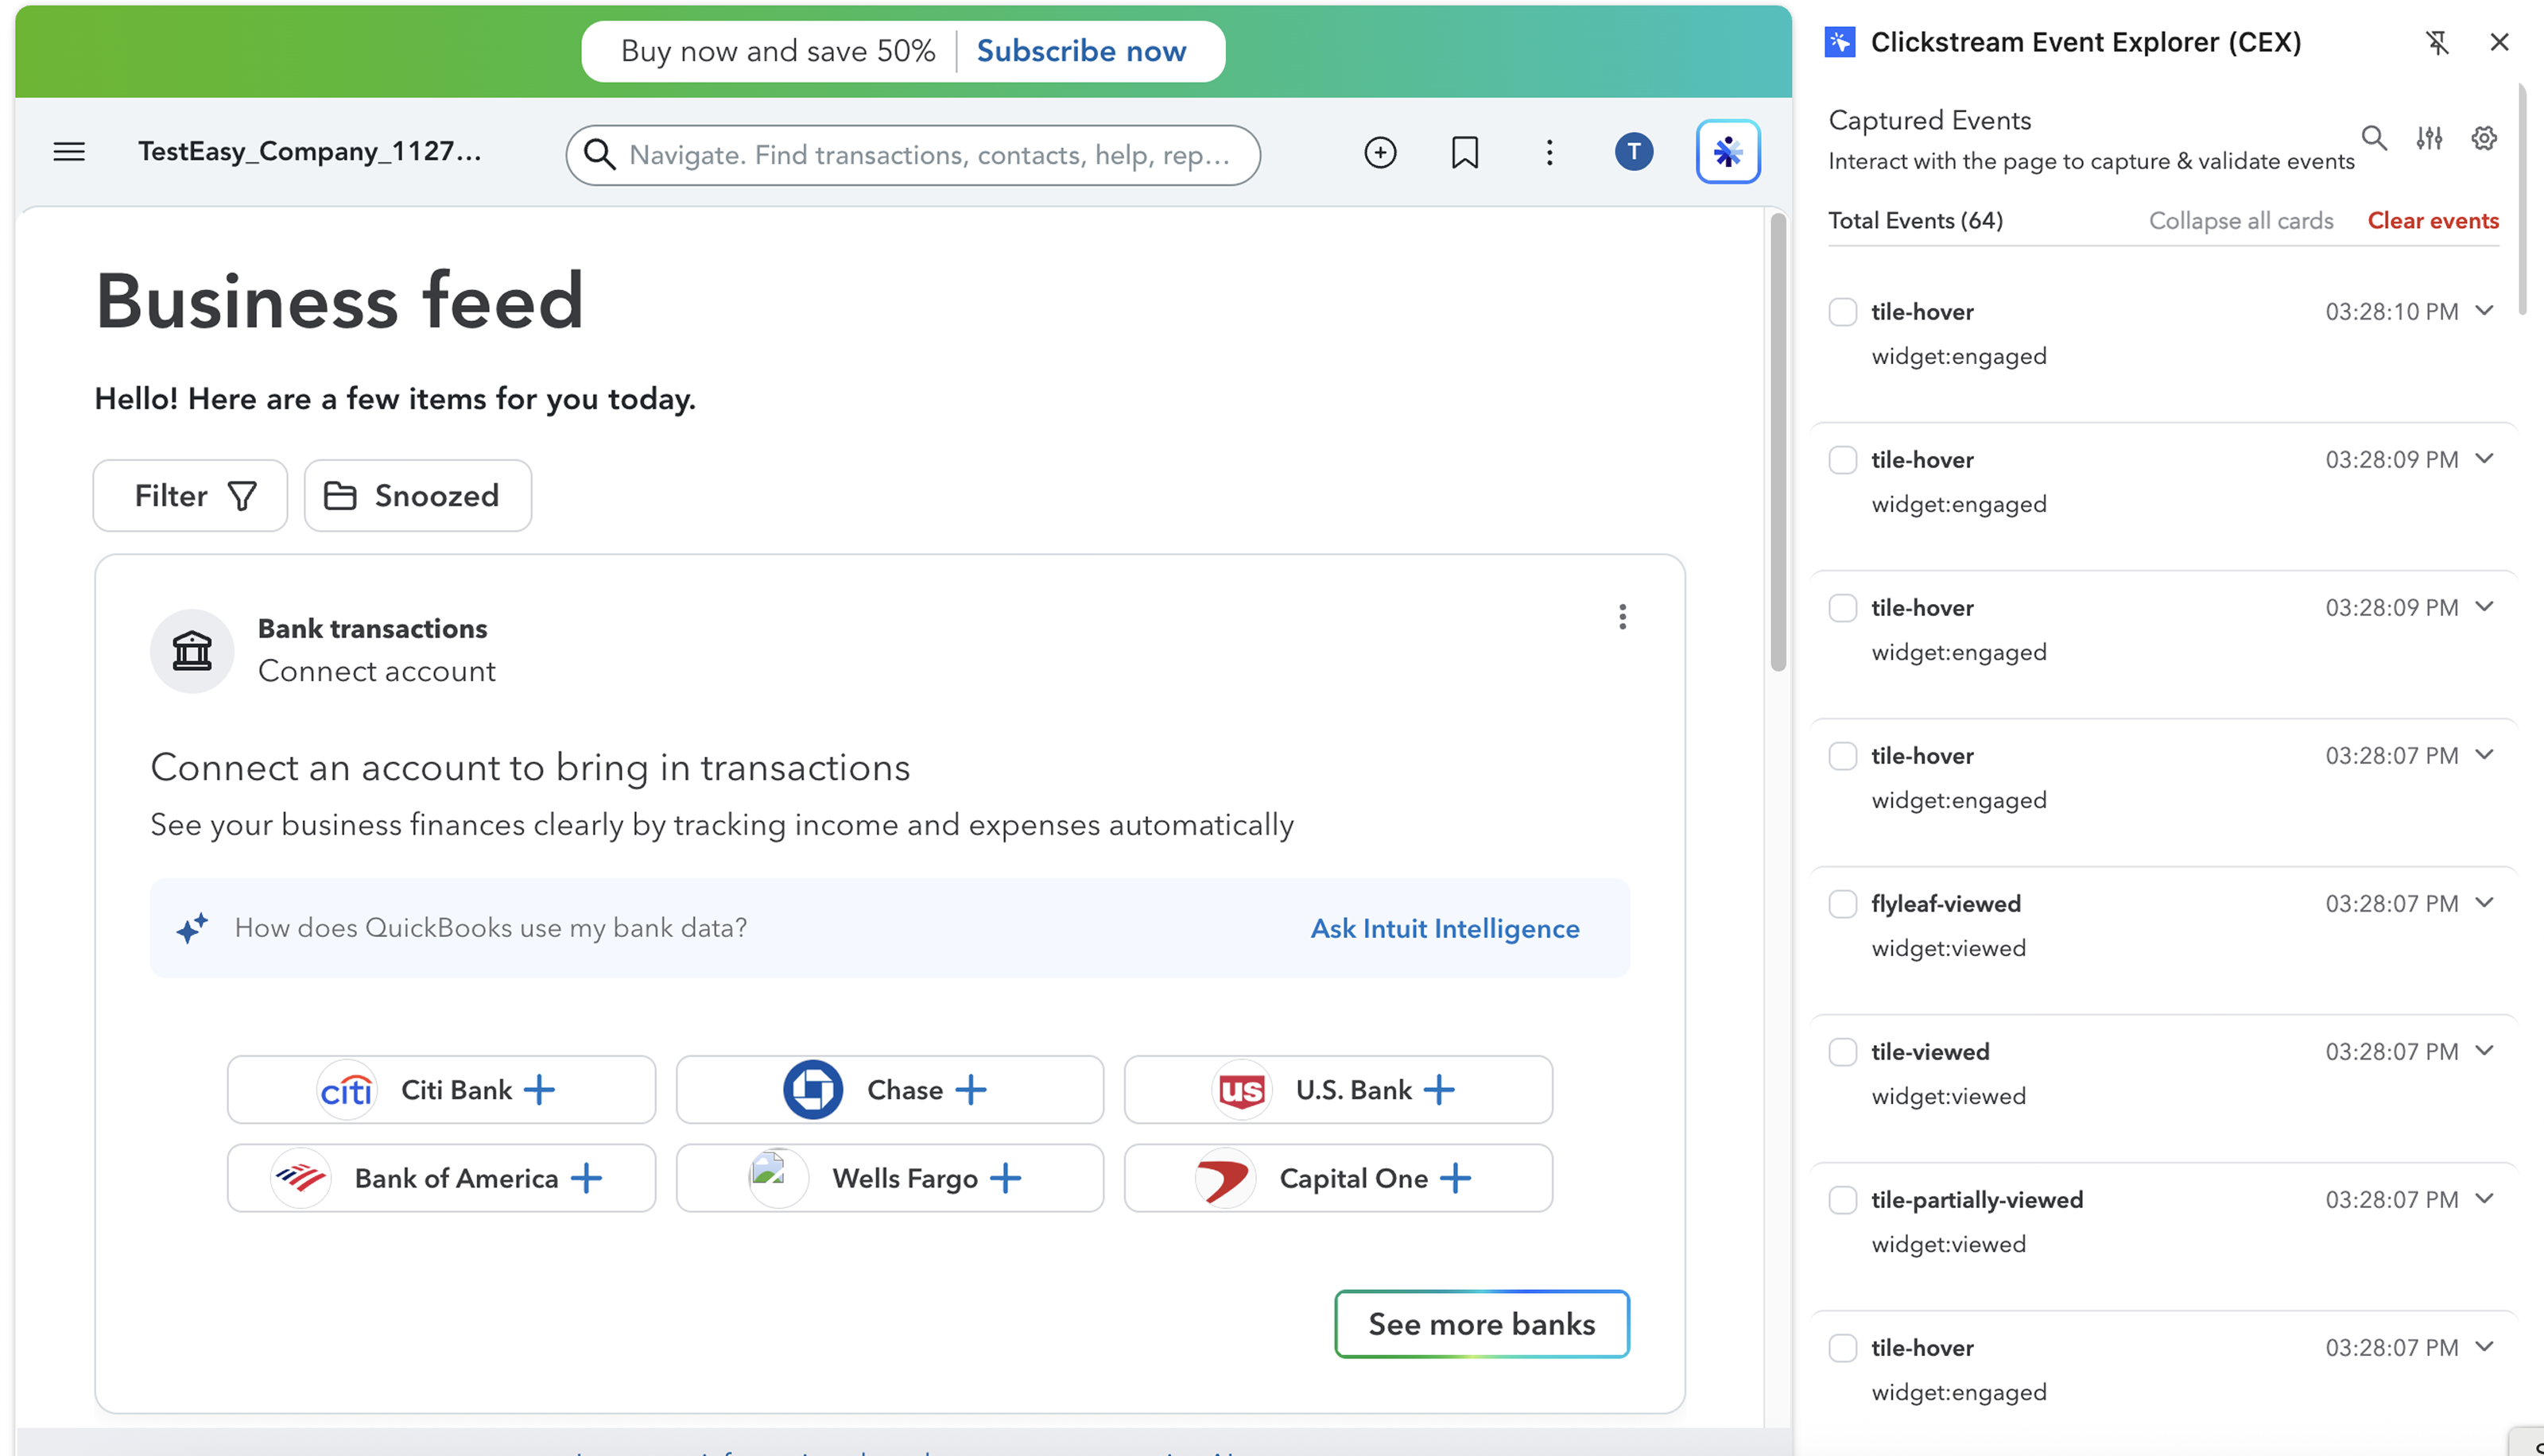Screen dimensions: 2544x1456
Task: Expand the tile-viewed event card
Action: tap(2485, 1051)
